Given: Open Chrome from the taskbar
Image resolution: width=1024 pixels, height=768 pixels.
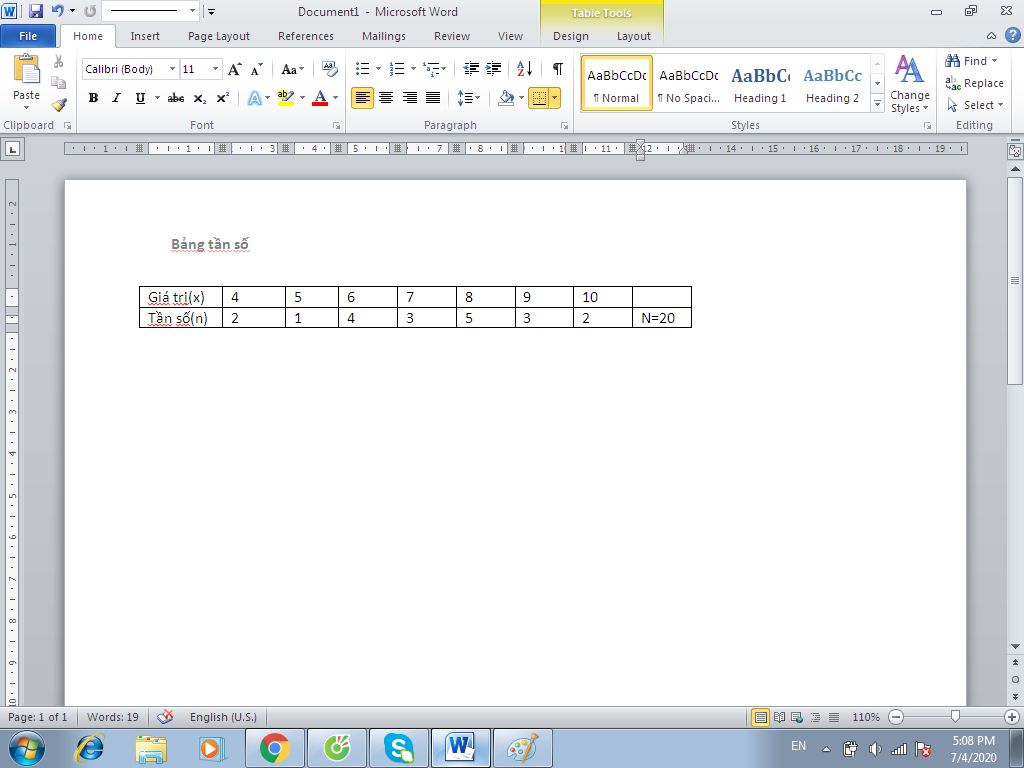Looking at the screenshot, I should click(275, 748).
